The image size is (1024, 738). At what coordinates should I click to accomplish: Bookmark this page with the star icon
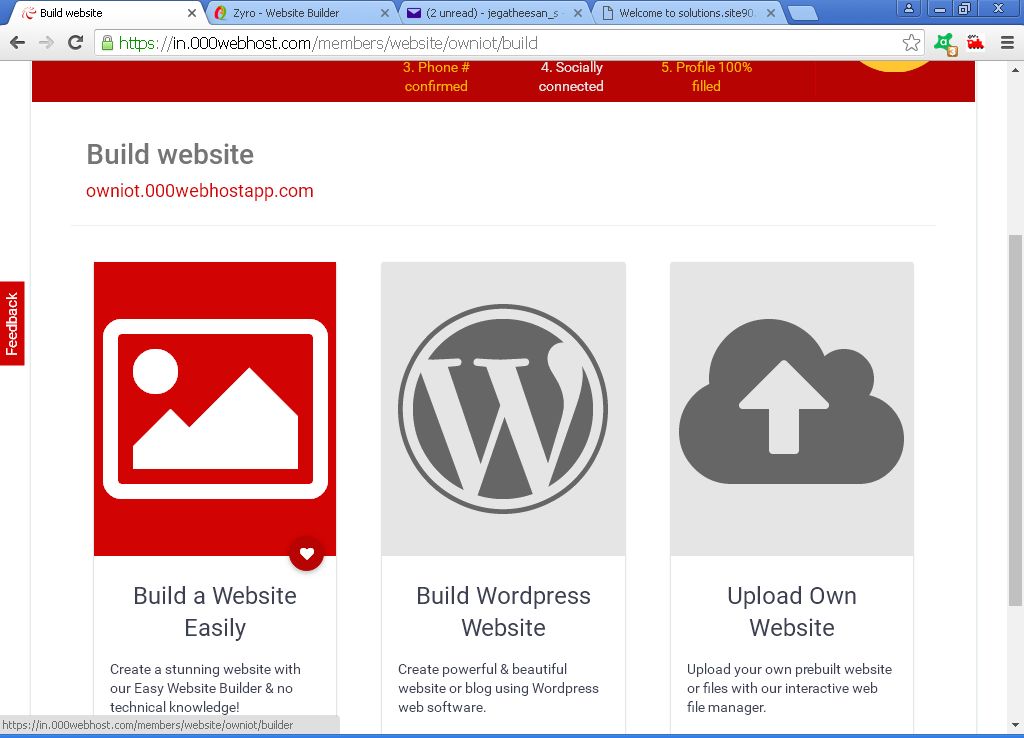click(911, 43)
